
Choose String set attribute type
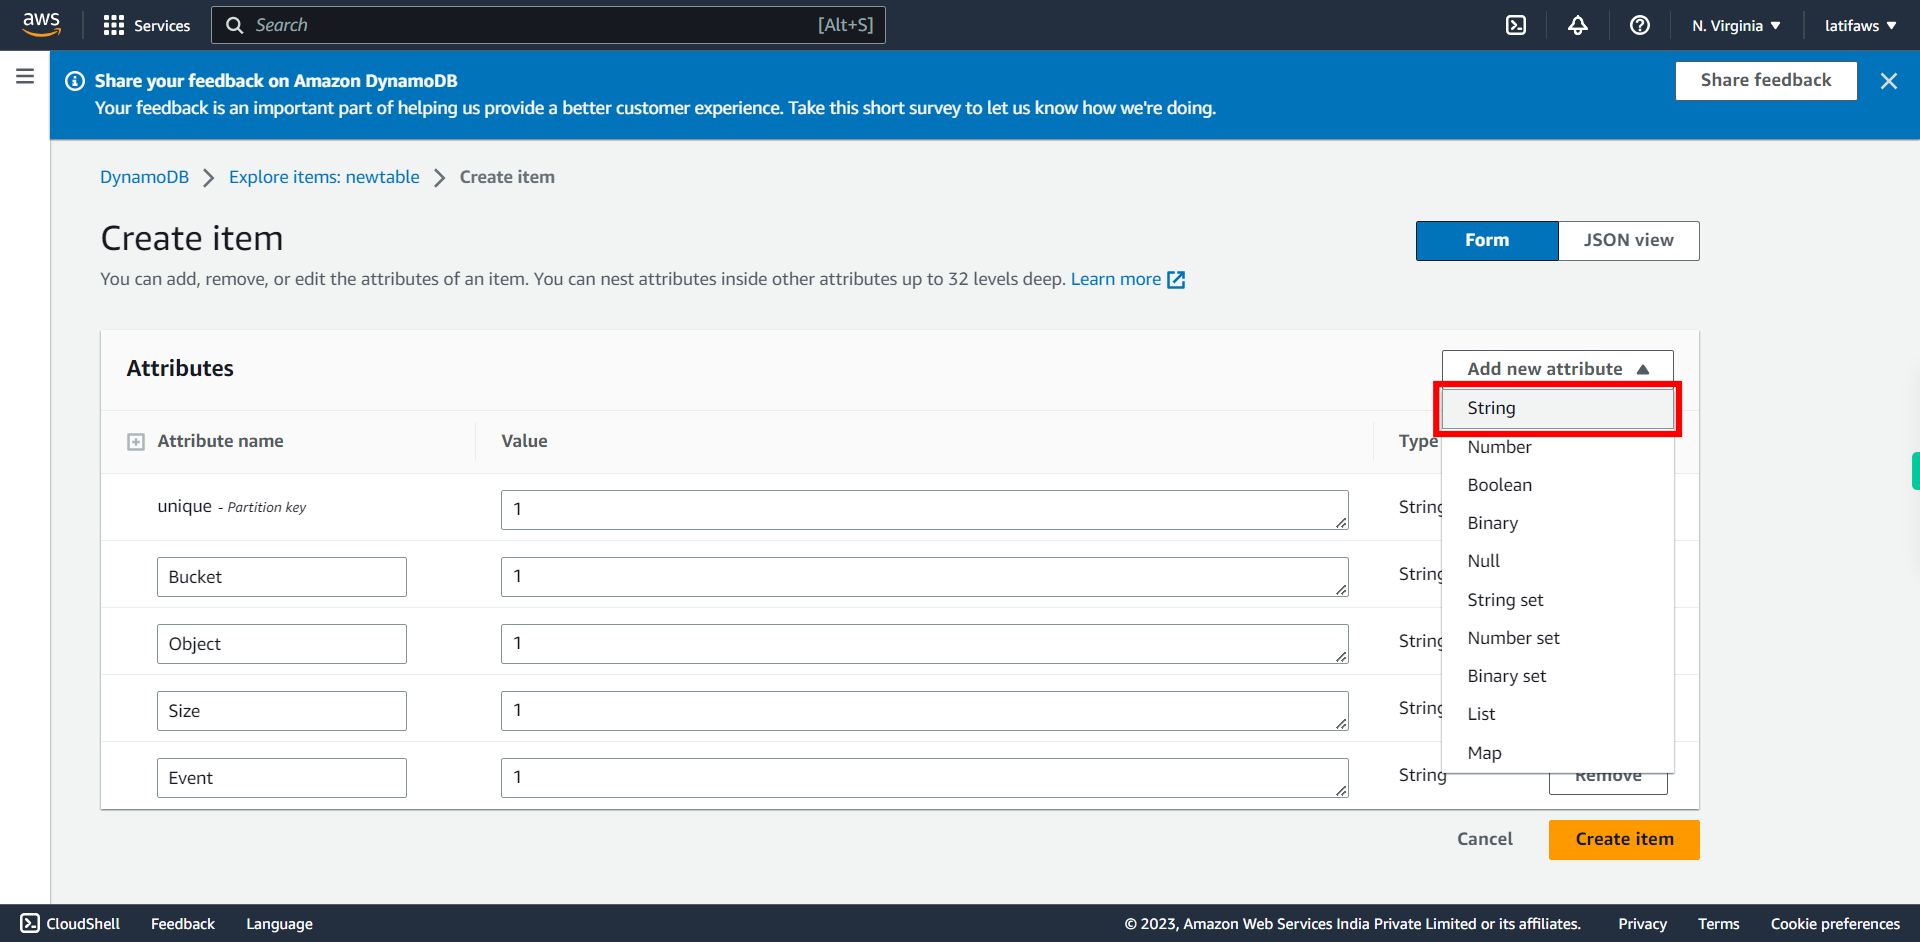pyautogui.click(x=1557, y=600)
